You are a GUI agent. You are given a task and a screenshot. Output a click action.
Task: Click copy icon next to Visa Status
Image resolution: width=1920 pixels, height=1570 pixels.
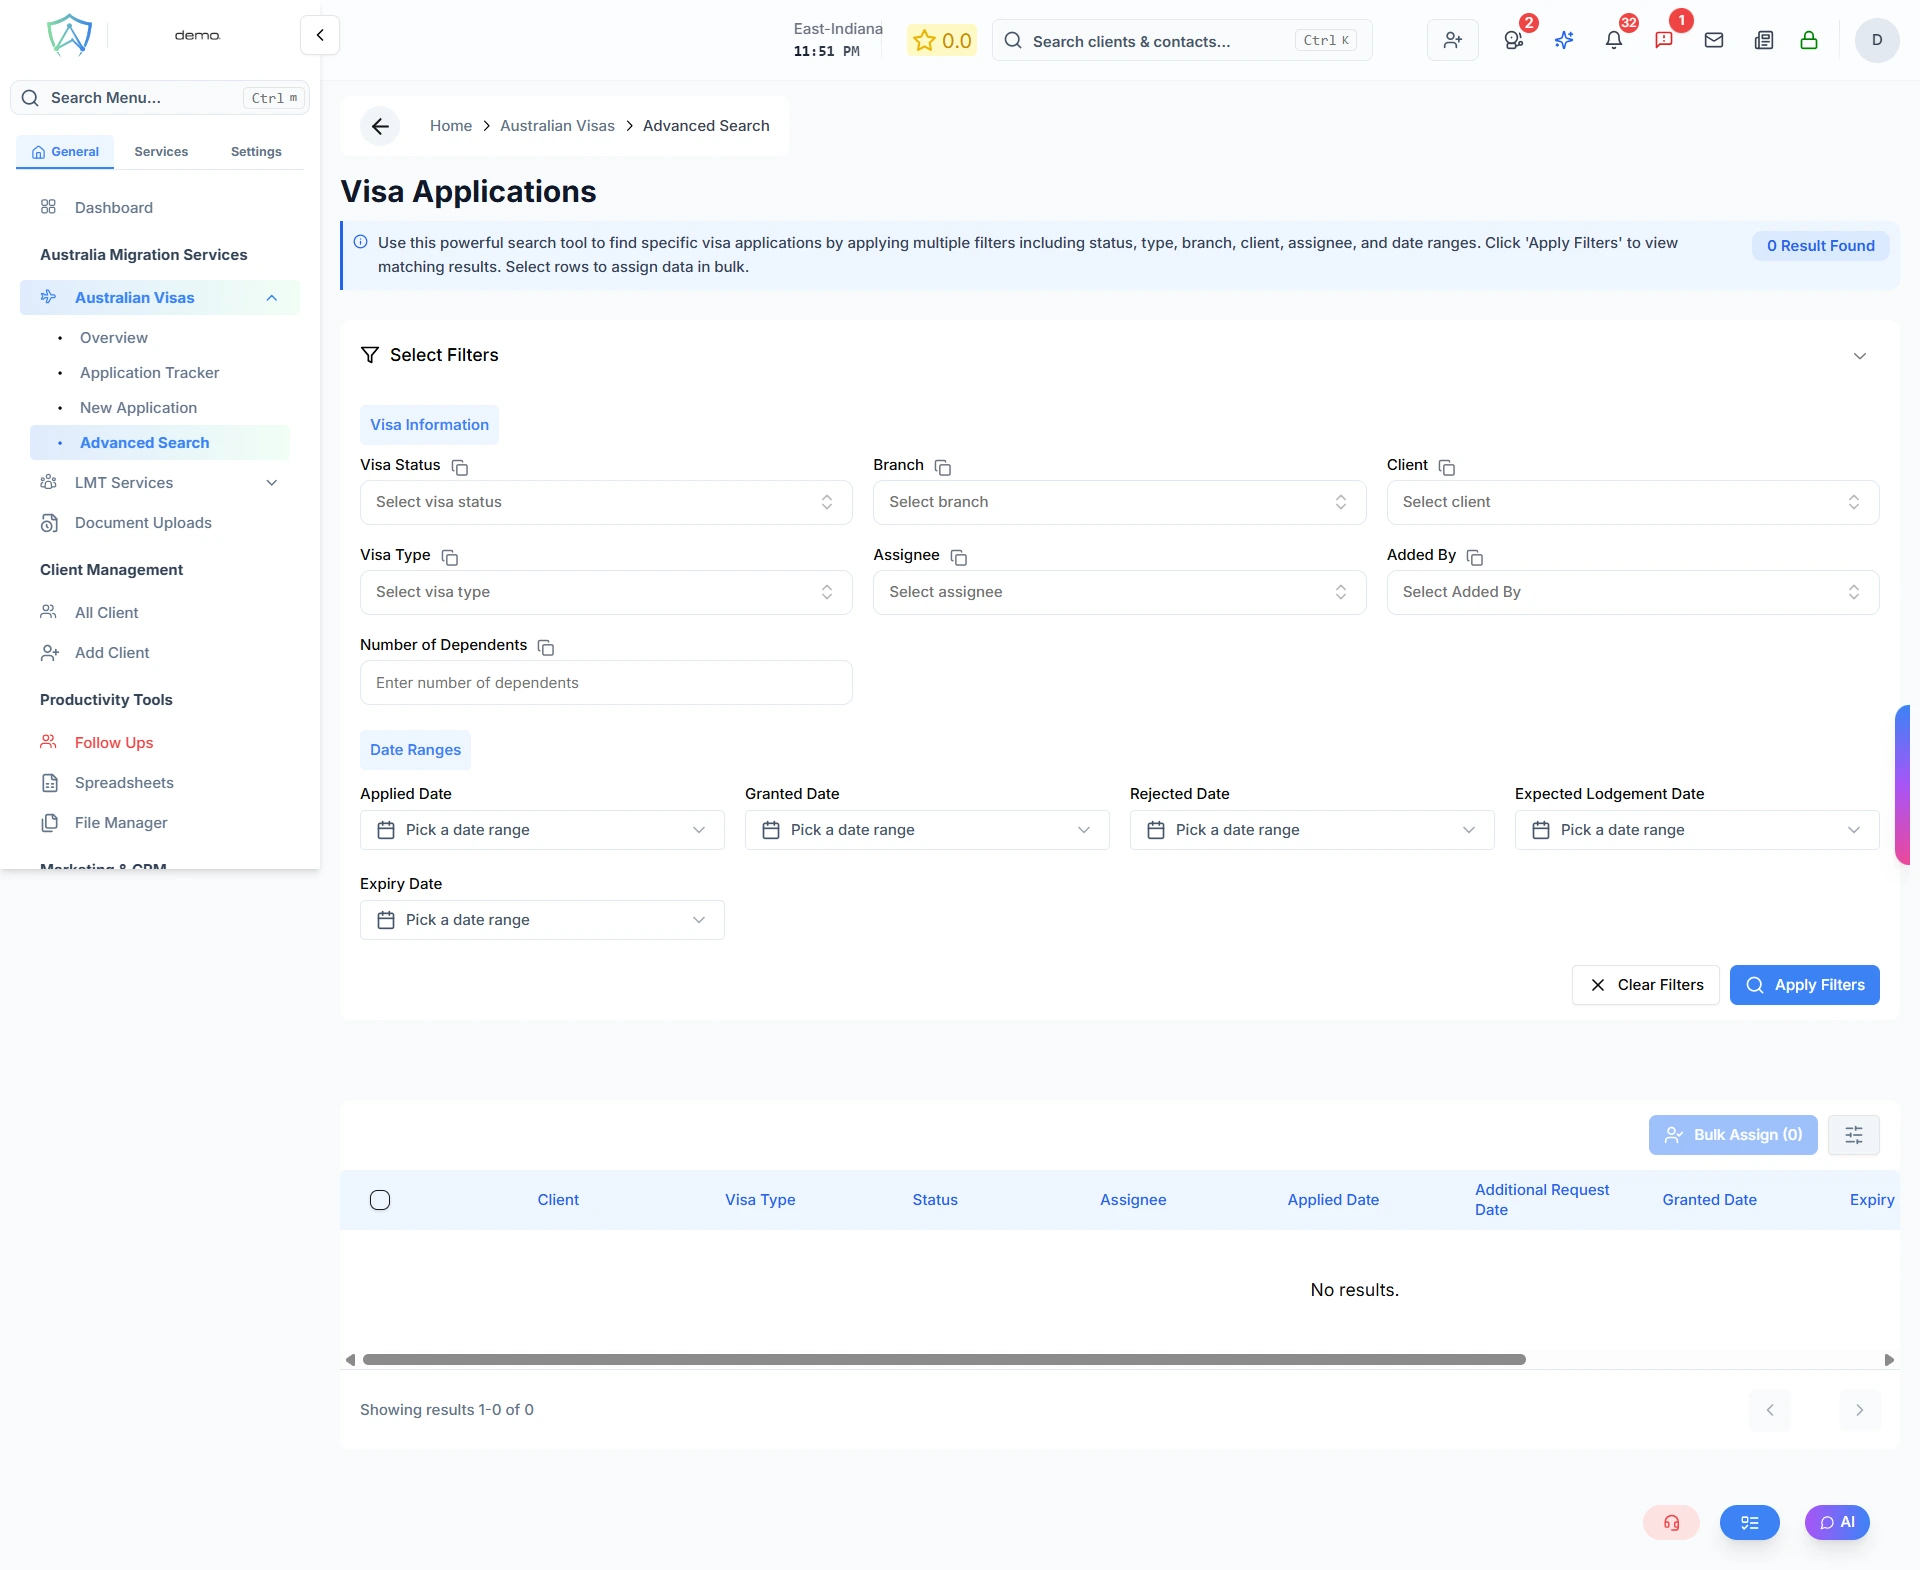[x=460, y=467]
